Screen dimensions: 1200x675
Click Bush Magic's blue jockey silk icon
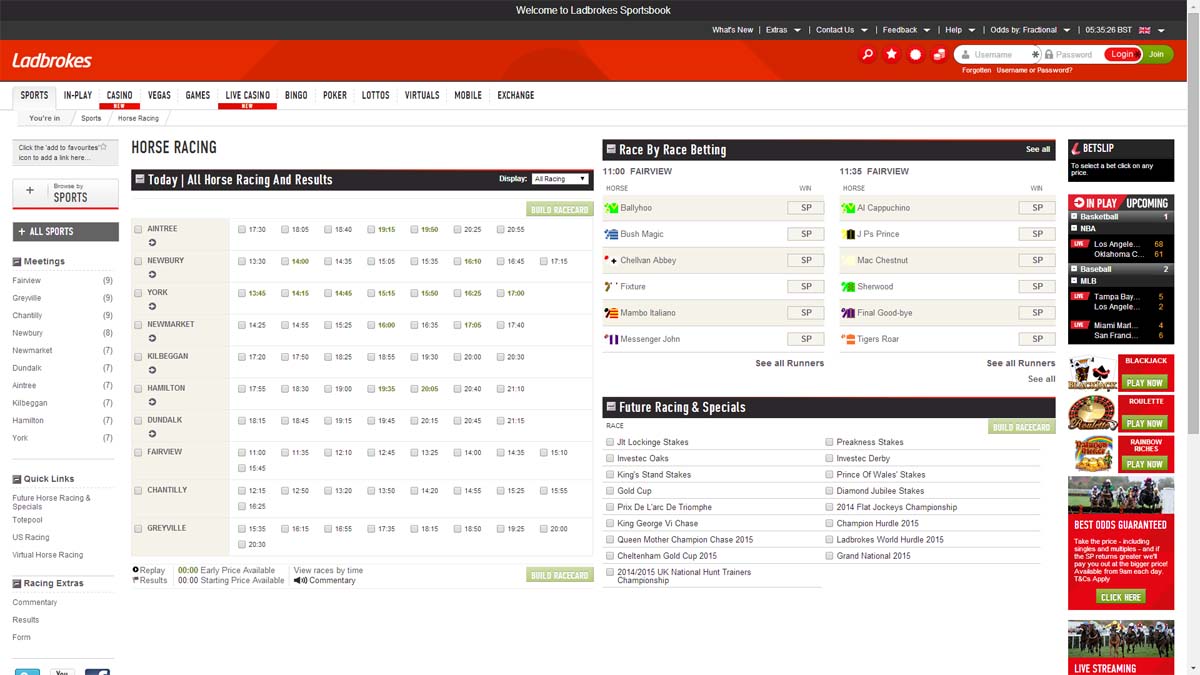[x=611, y=234]
